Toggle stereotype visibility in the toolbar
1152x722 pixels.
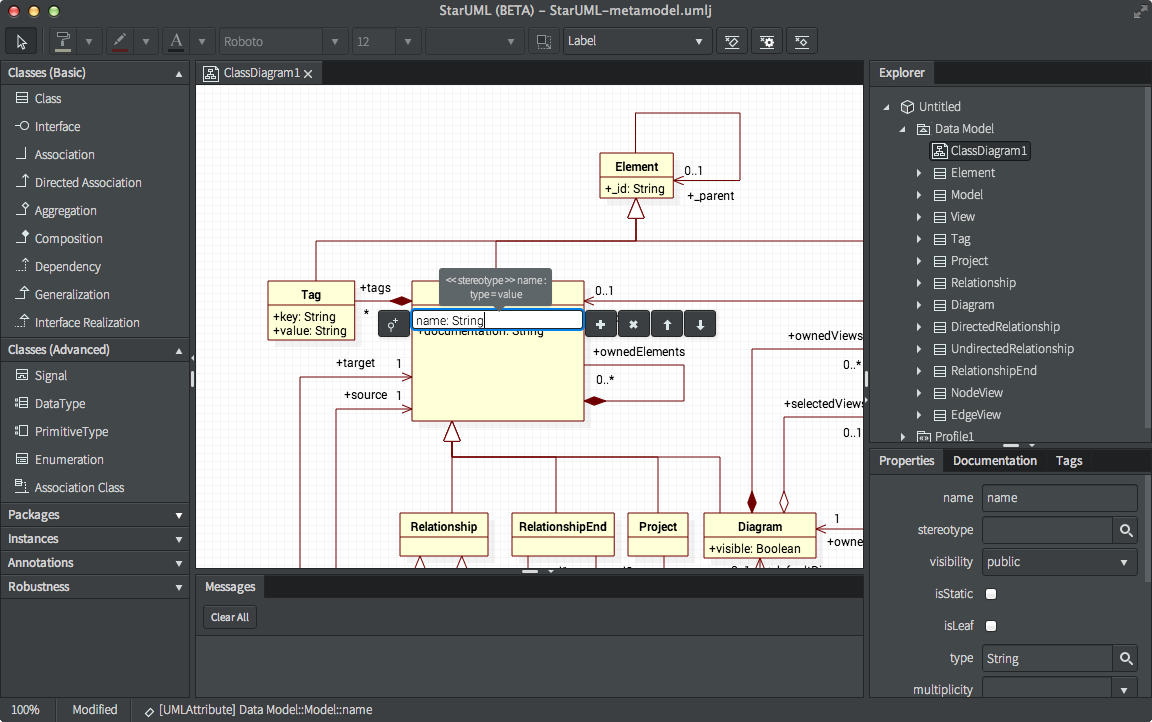(x=732, y=41)
